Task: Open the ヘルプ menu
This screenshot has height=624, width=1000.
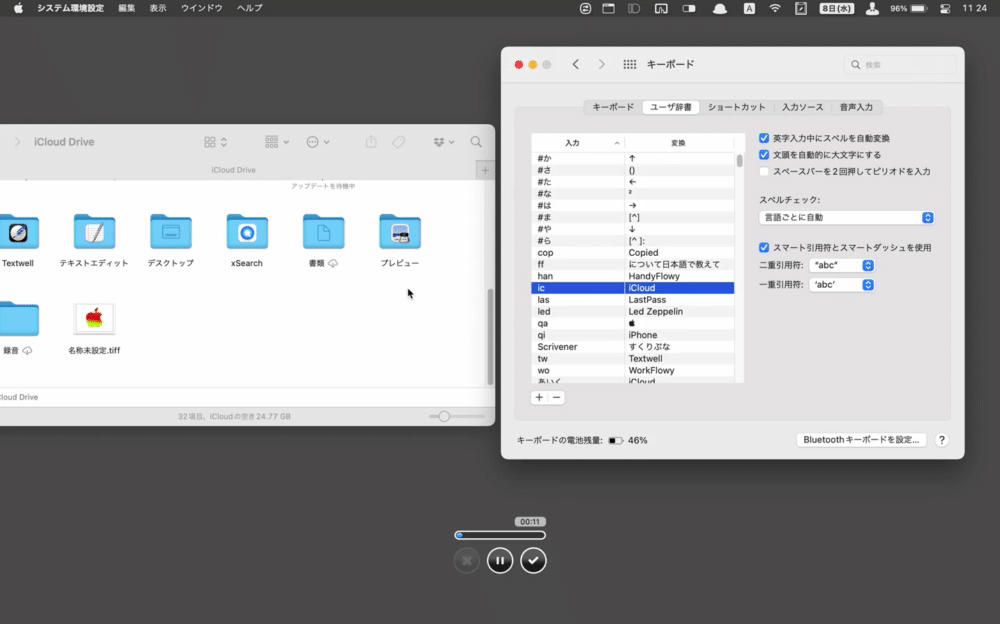Action: point(249,8)
